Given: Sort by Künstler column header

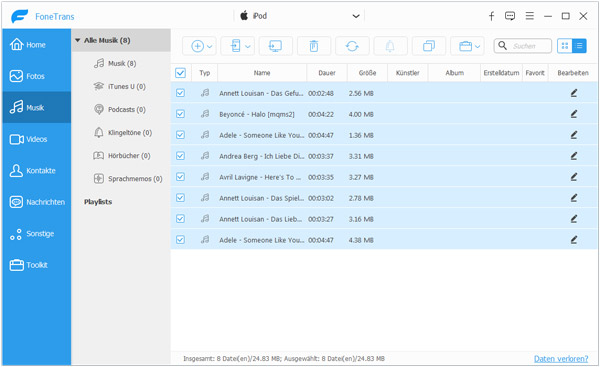Looking at the screenshot, I should coord(408,73).
